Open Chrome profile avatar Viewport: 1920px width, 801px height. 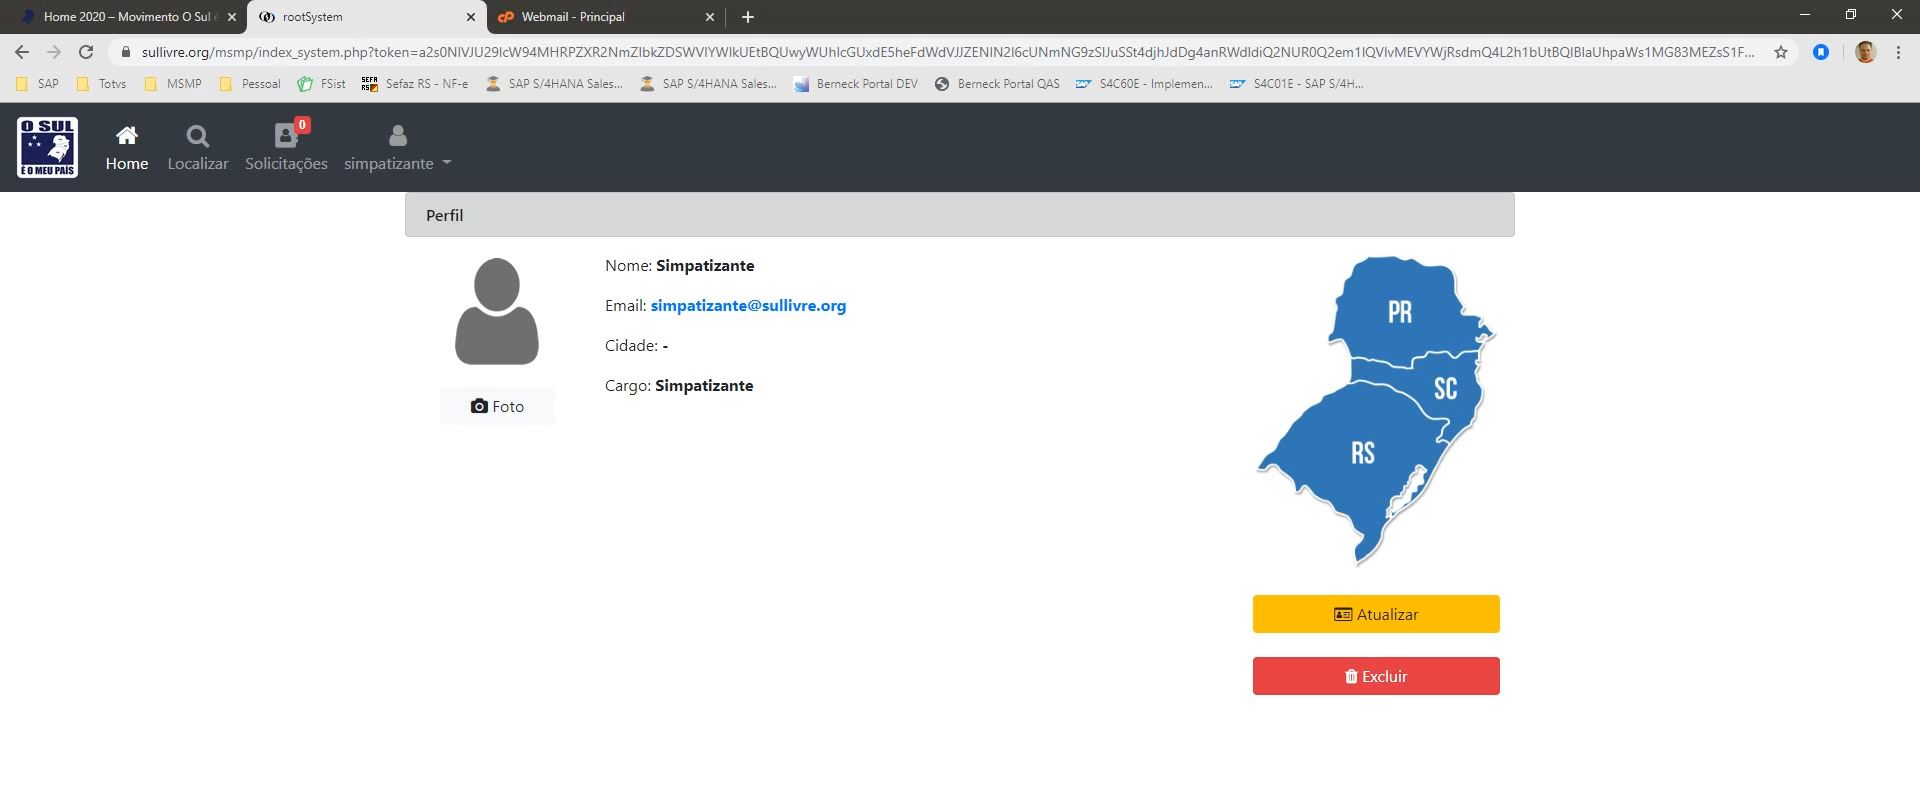pos(1865,52)
